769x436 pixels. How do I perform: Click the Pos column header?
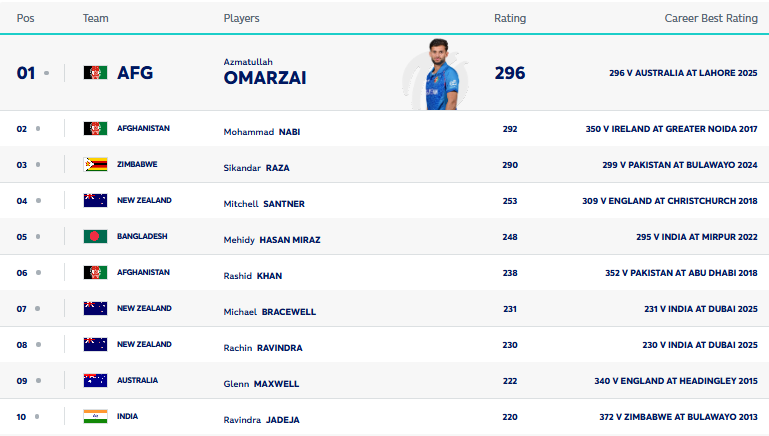point(25,18)
